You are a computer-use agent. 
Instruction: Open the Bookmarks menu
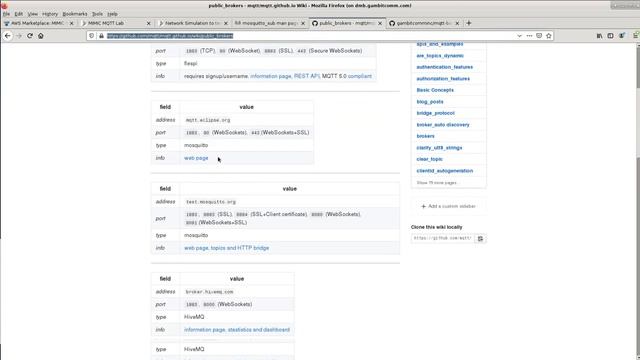75,14
